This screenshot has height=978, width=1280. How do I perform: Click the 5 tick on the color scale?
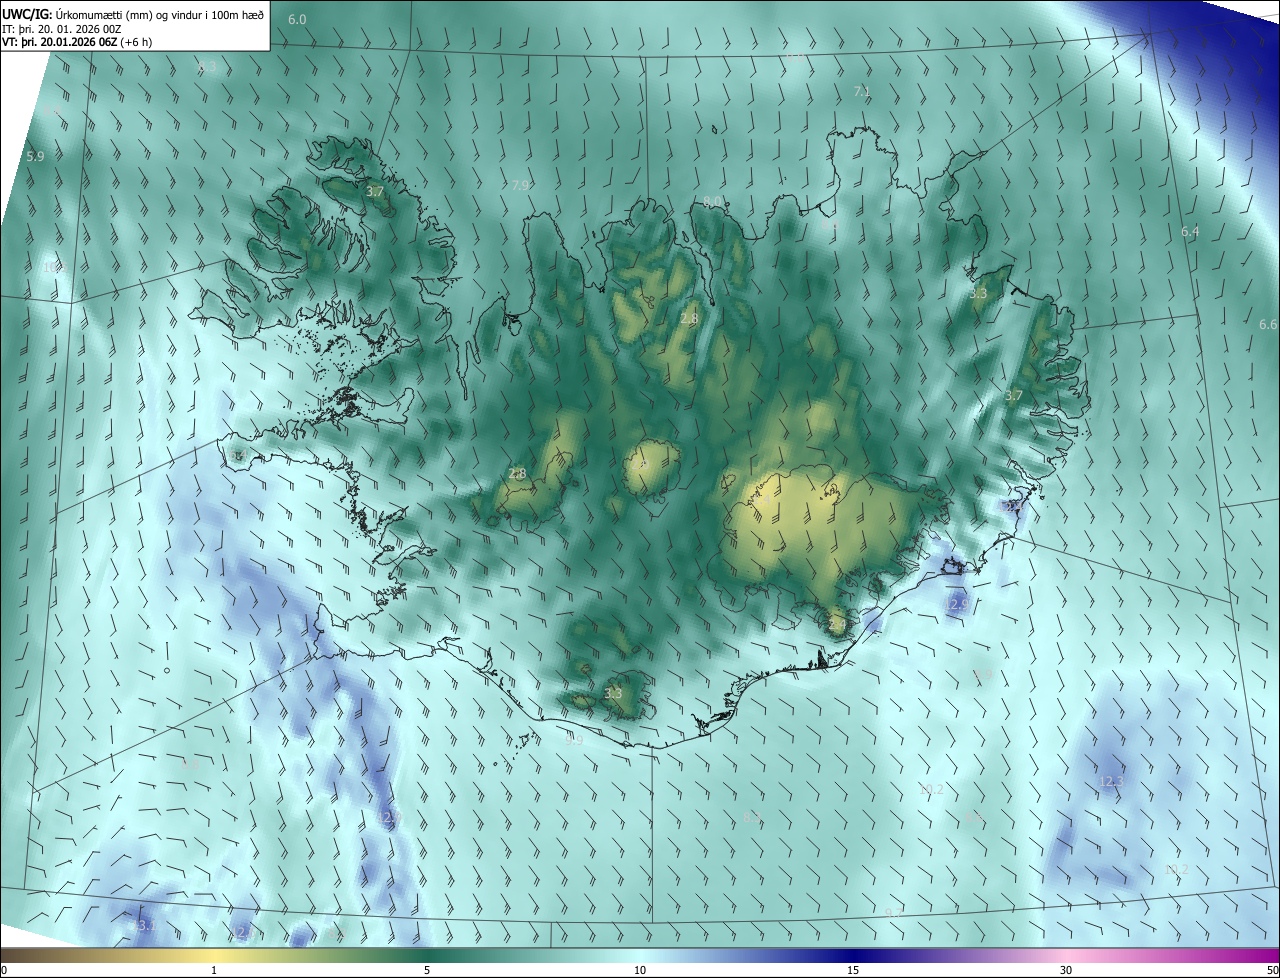tap(427, 970)
